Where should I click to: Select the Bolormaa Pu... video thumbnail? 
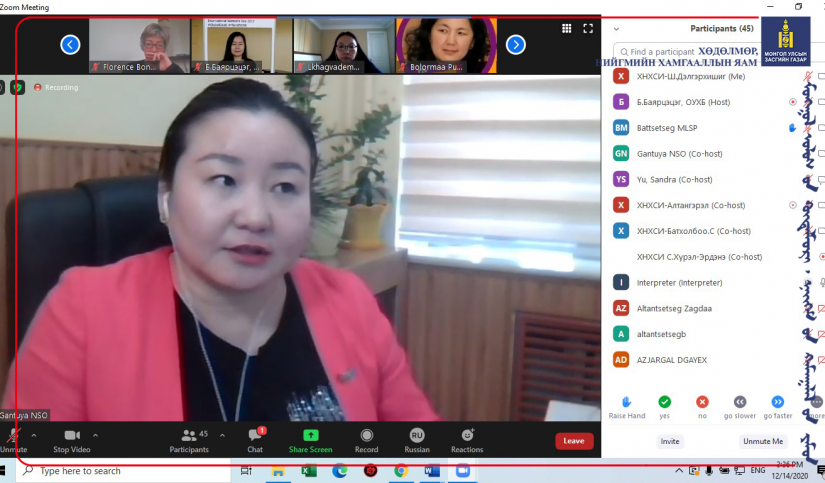pos(446,46)
